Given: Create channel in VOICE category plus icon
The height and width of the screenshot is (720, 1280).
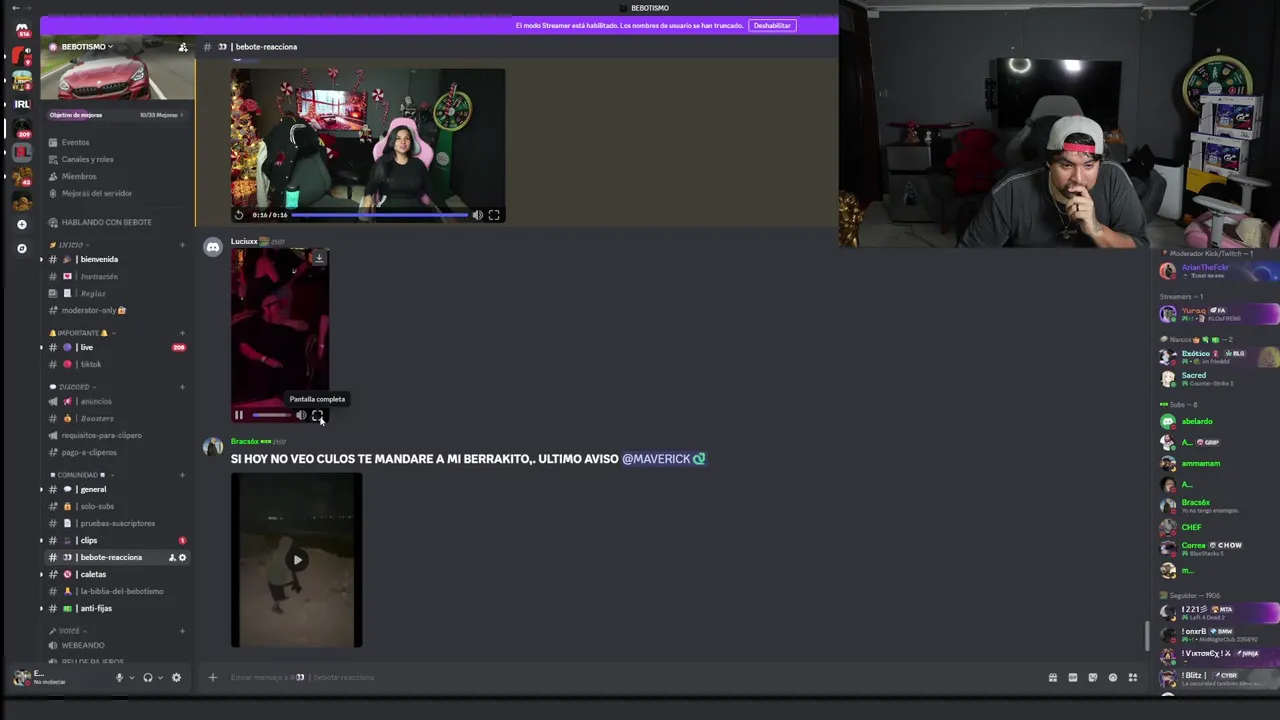Looking at the screenshot, I should pyautogui.click(x=182, y=631).
